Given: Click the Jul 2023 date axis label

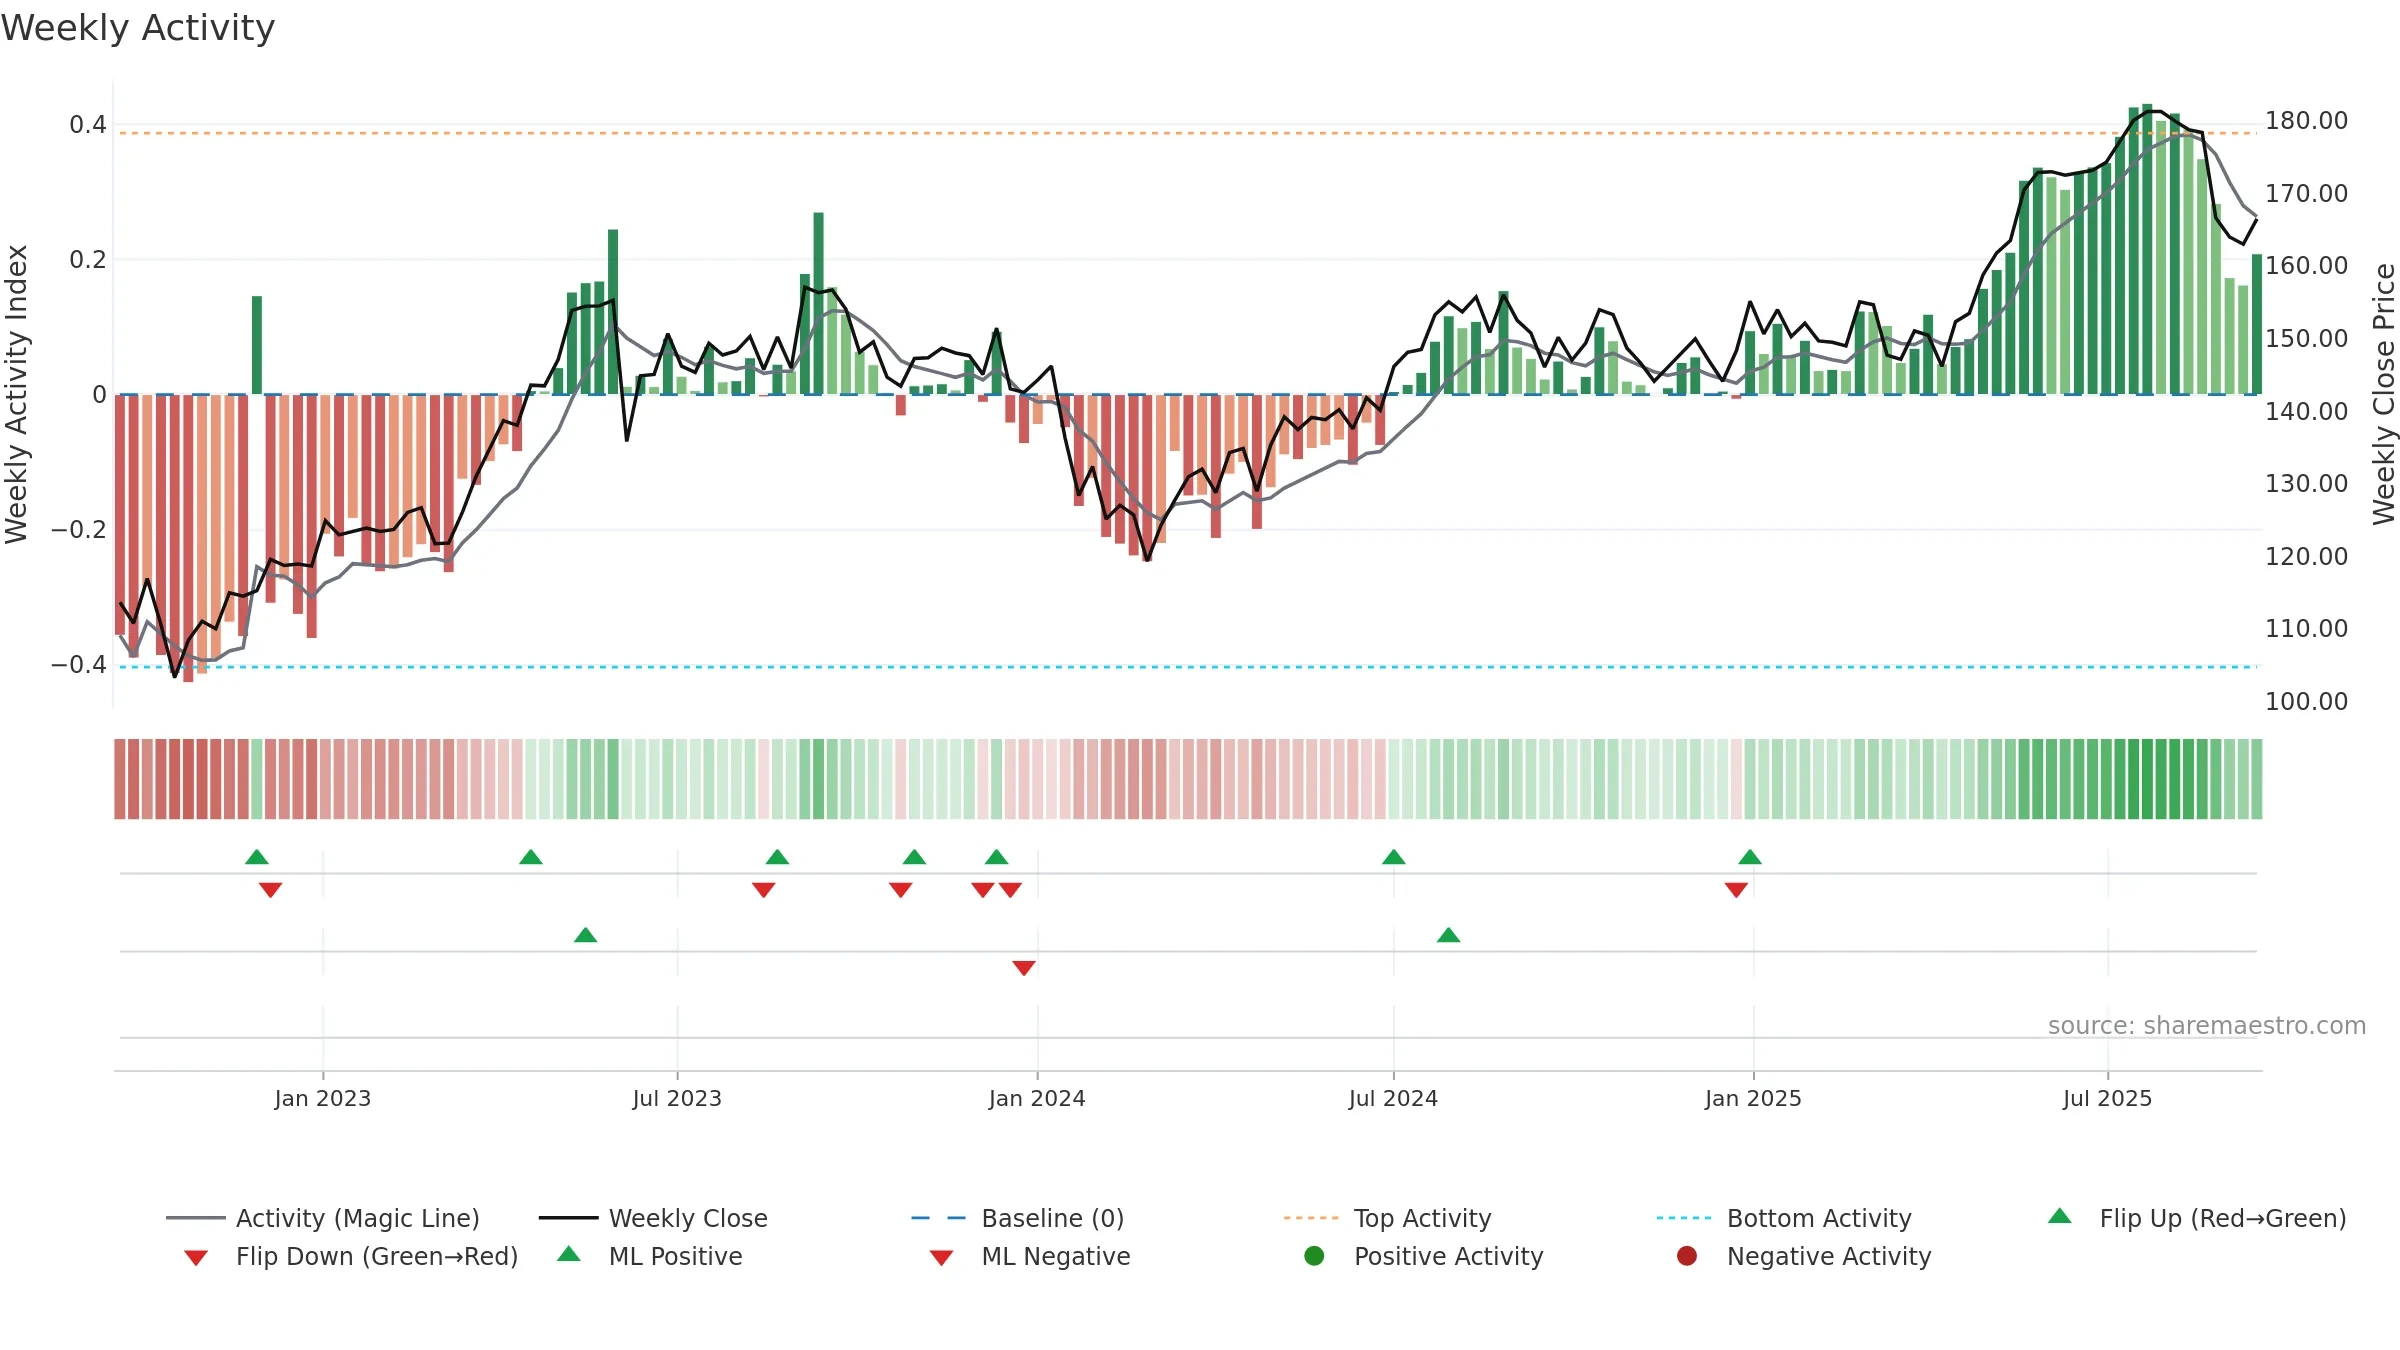Looking at the screenshot, I should click(677, 1099).
